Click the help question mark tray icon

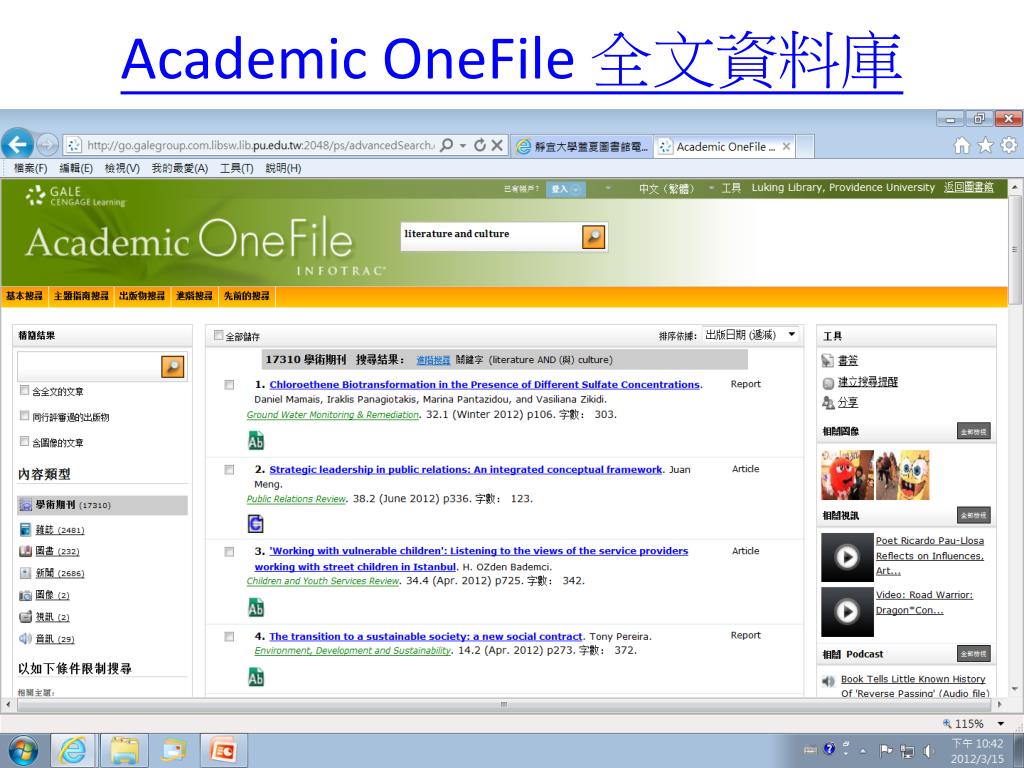[829, 749]
